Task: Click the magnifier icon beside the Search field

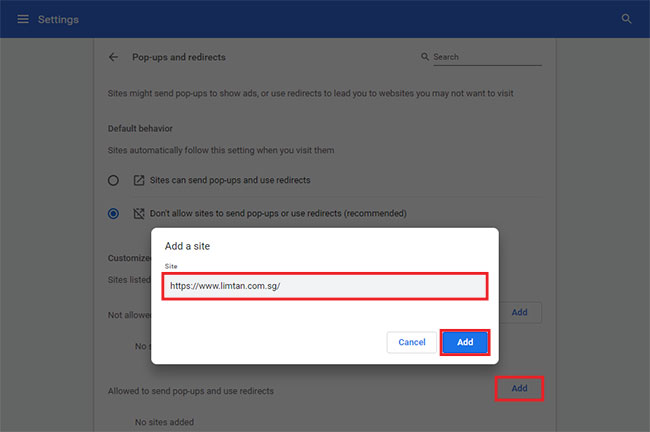Action: click(x=425, y=58)
